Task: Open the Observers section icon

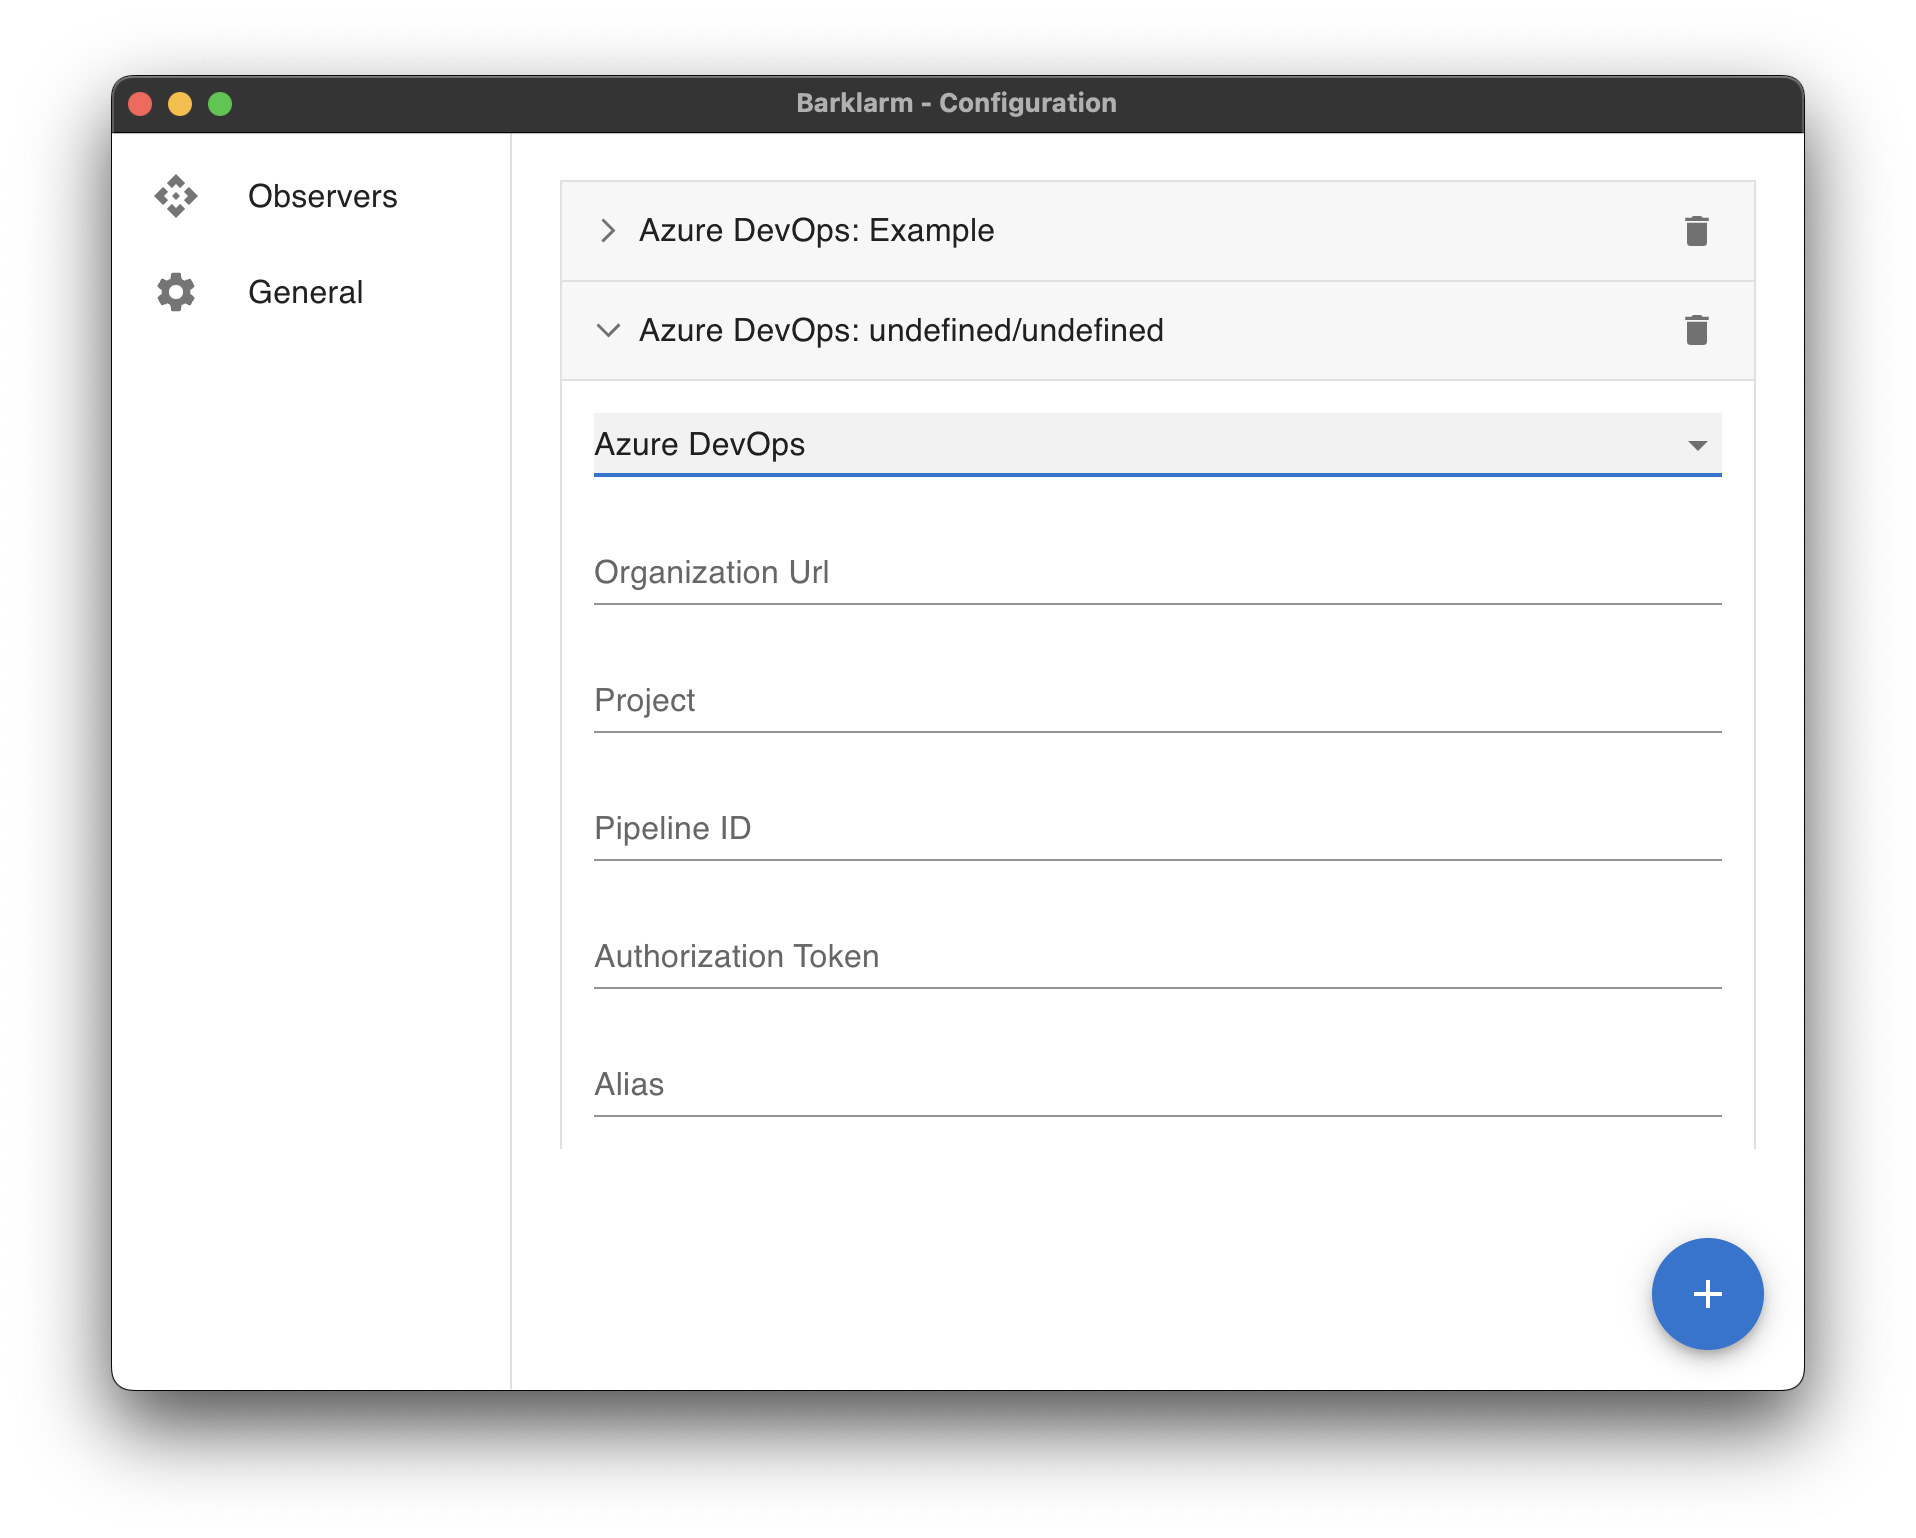Action: (x=176, y=196)
